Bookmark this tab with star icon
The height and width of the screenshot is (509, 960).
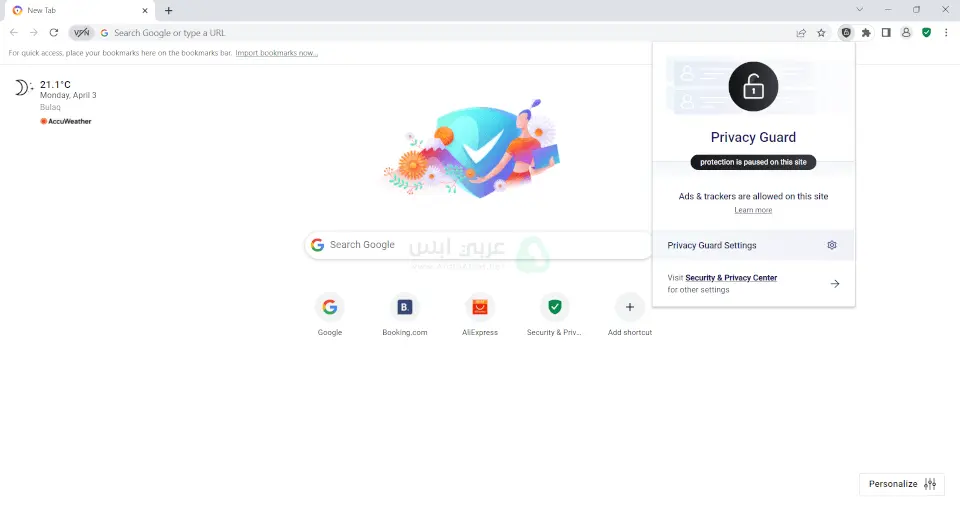point(821,33)
